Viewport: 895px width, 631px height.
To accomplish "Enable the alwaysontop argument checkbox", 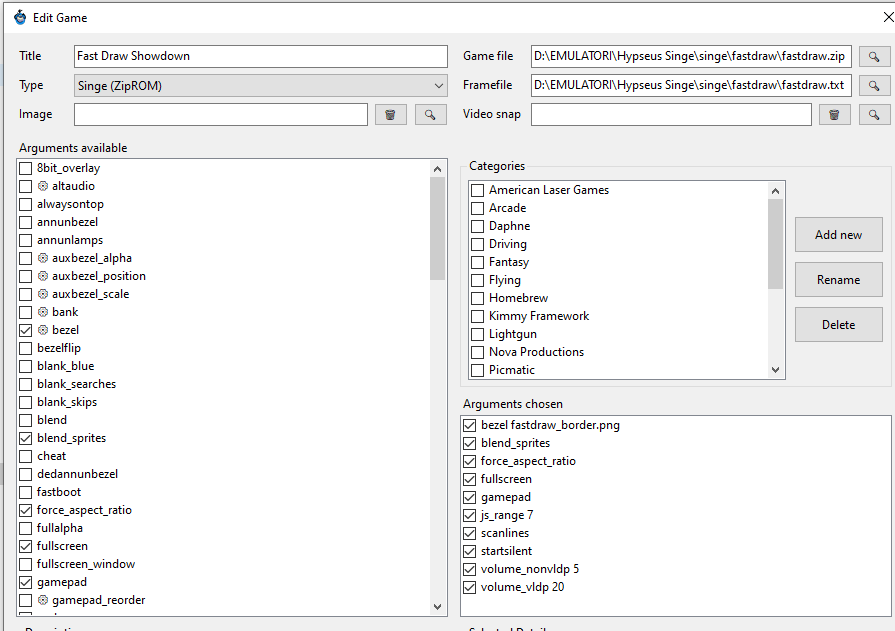I will point(26,204).
